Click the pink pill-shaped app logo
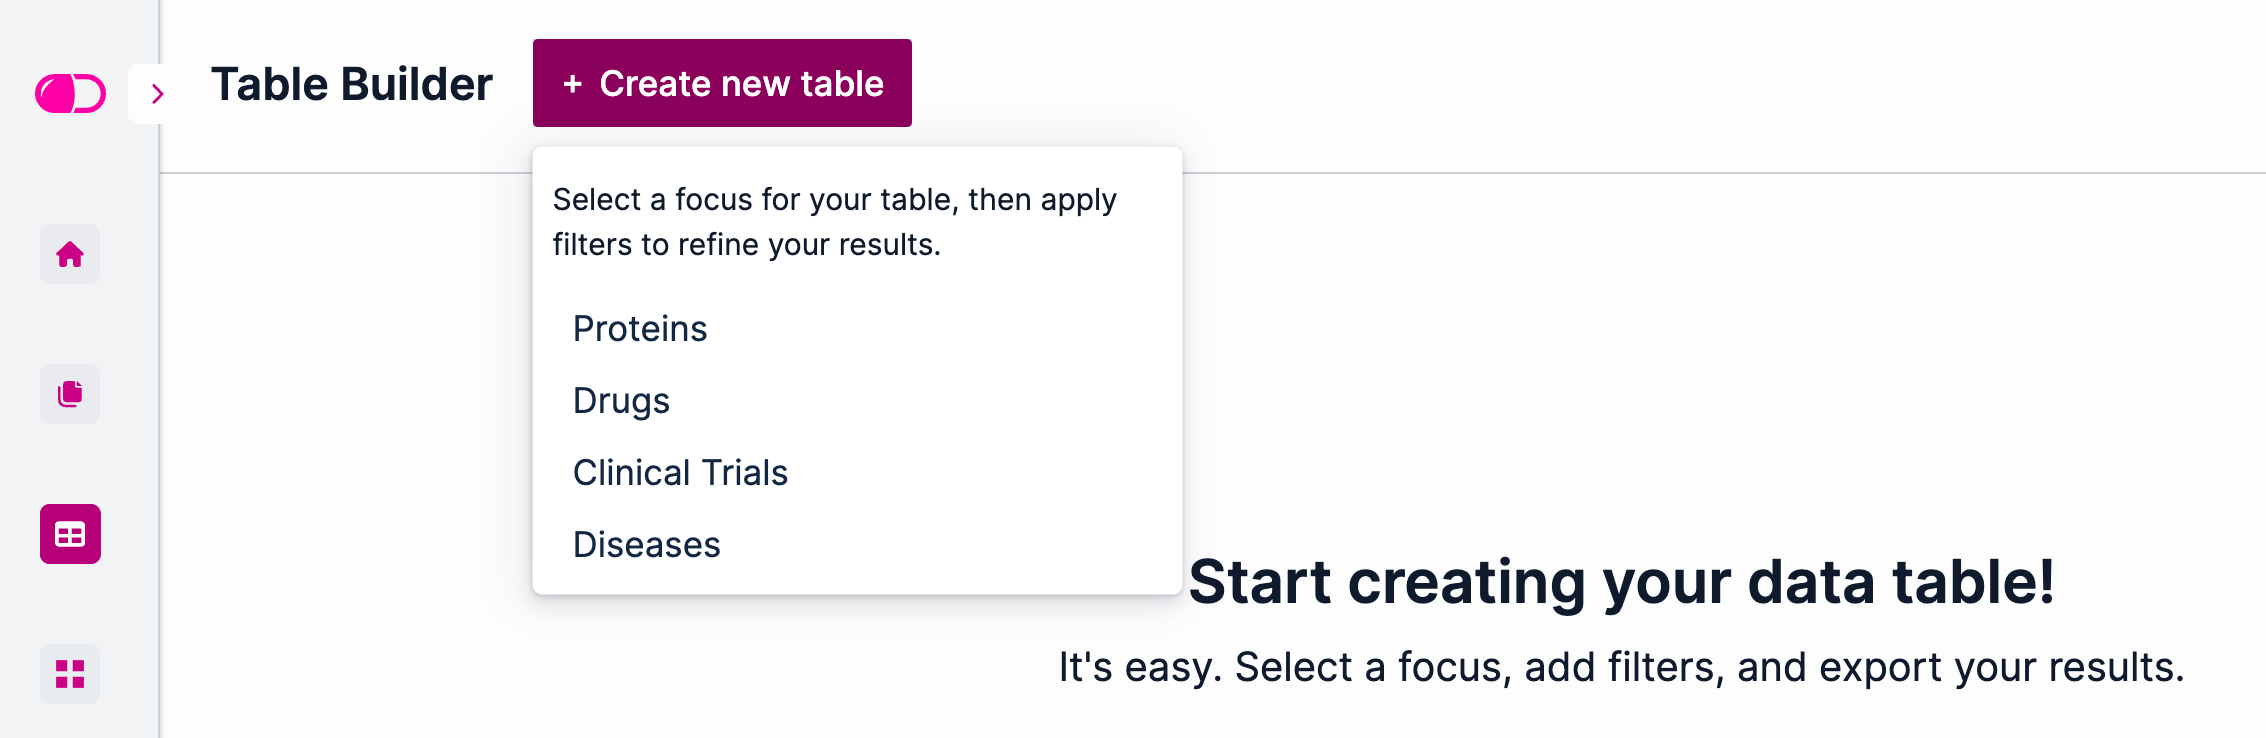Viewport: 2266px width, 738px height. pyautogui.click(x=70, y=94)
